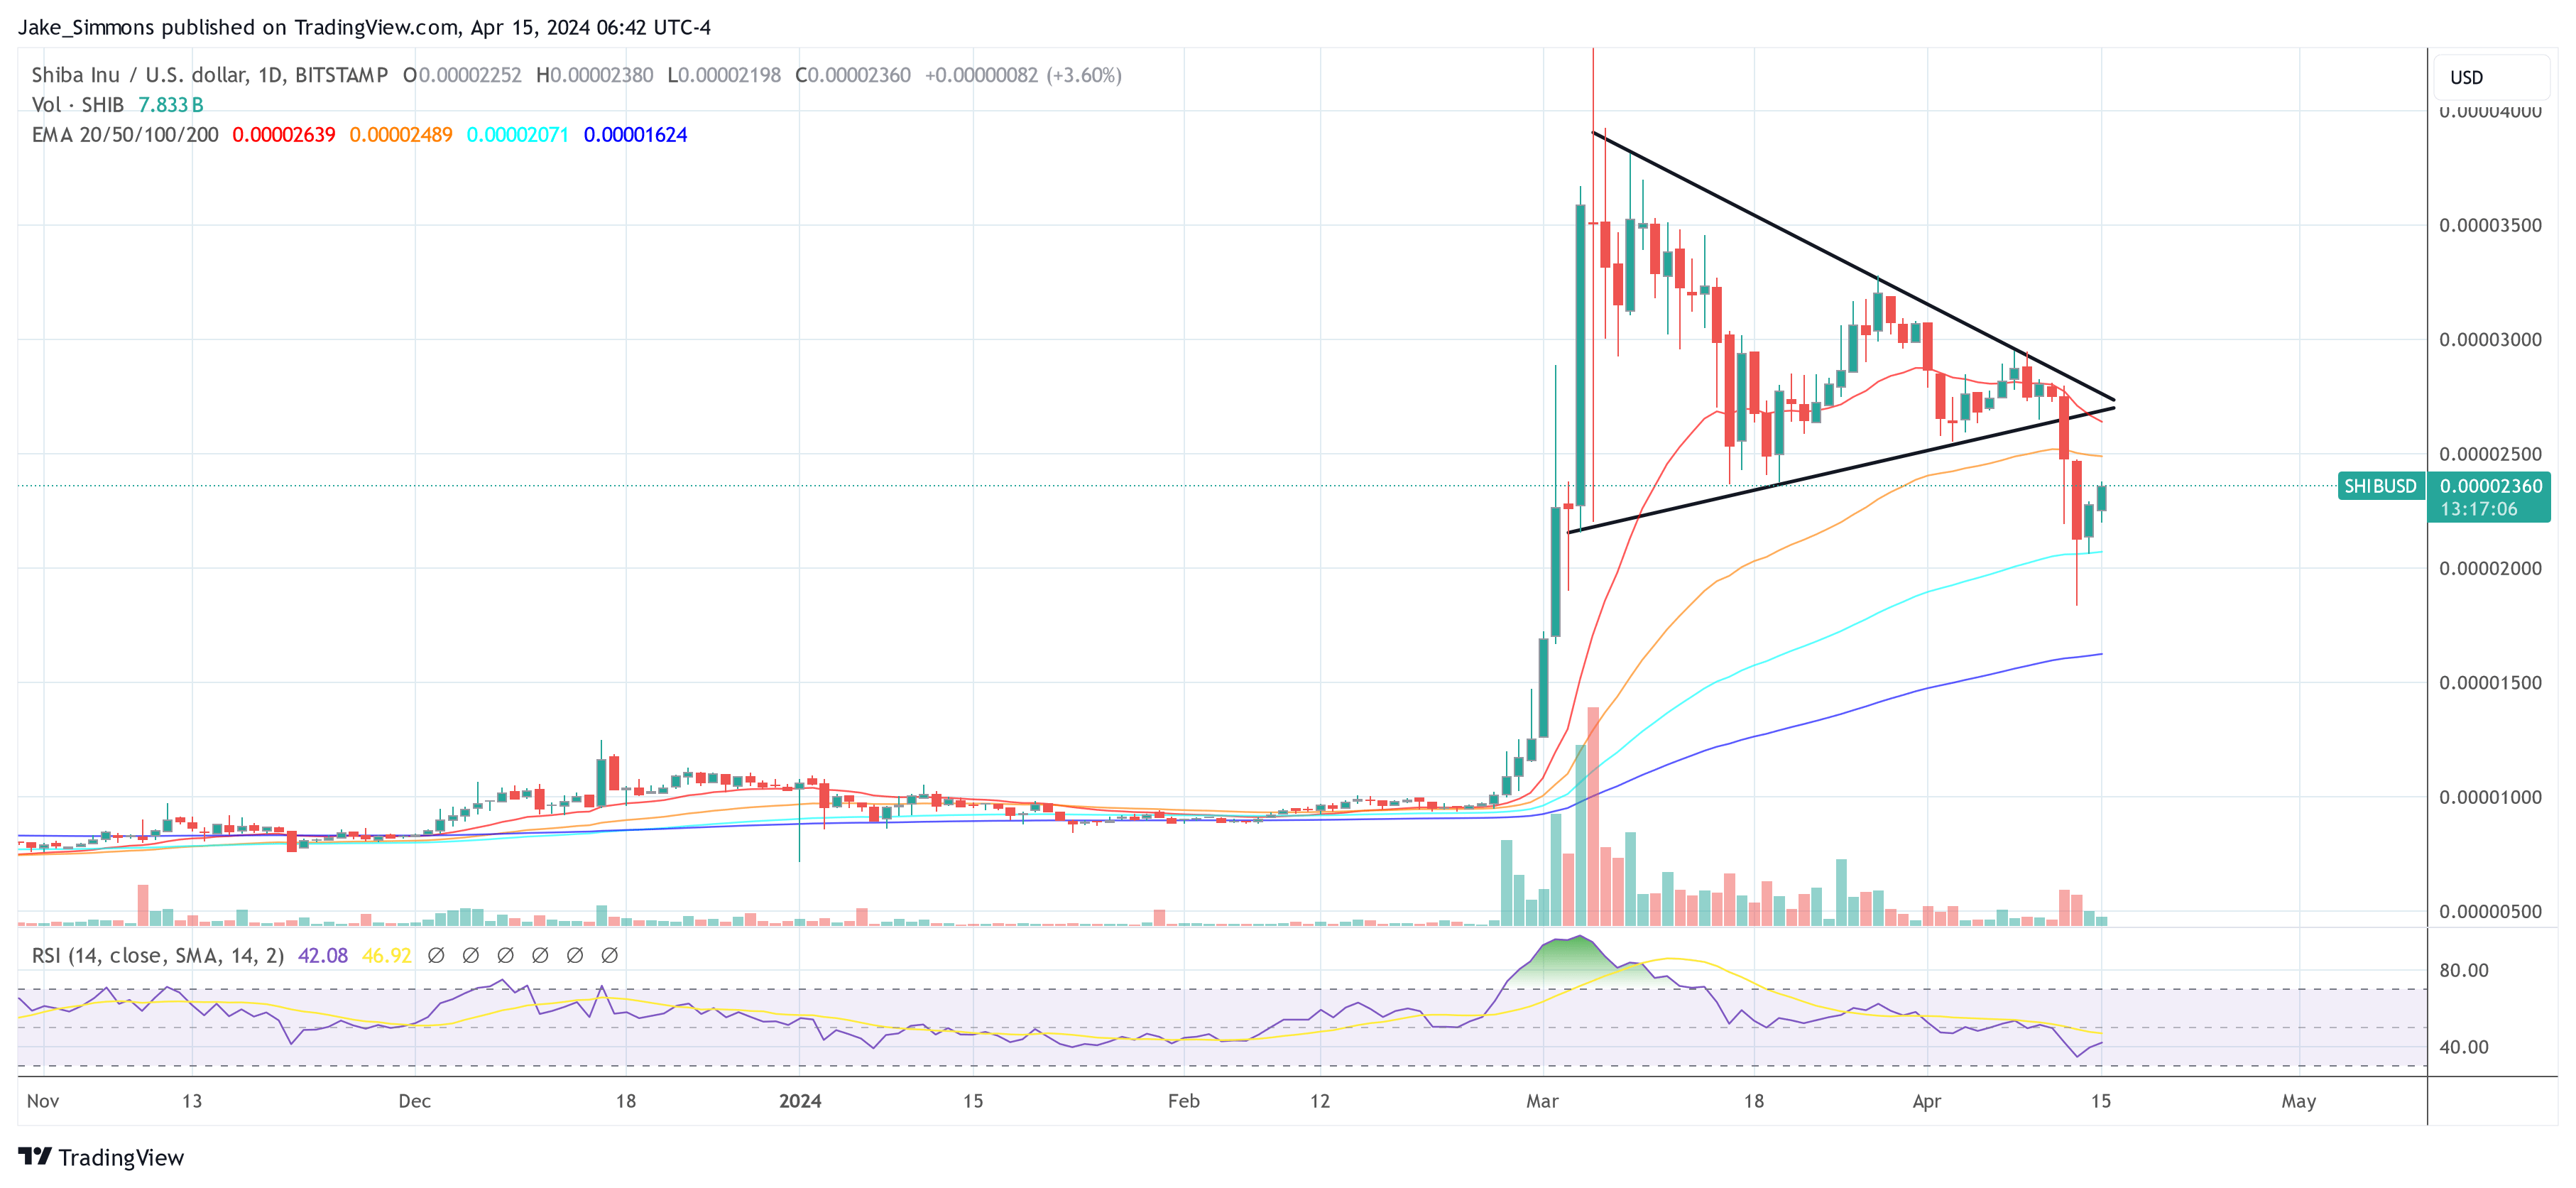Click the RSI 80.00 axis label
The image size is (2576, 1188).
click(x=2464, y=970)
